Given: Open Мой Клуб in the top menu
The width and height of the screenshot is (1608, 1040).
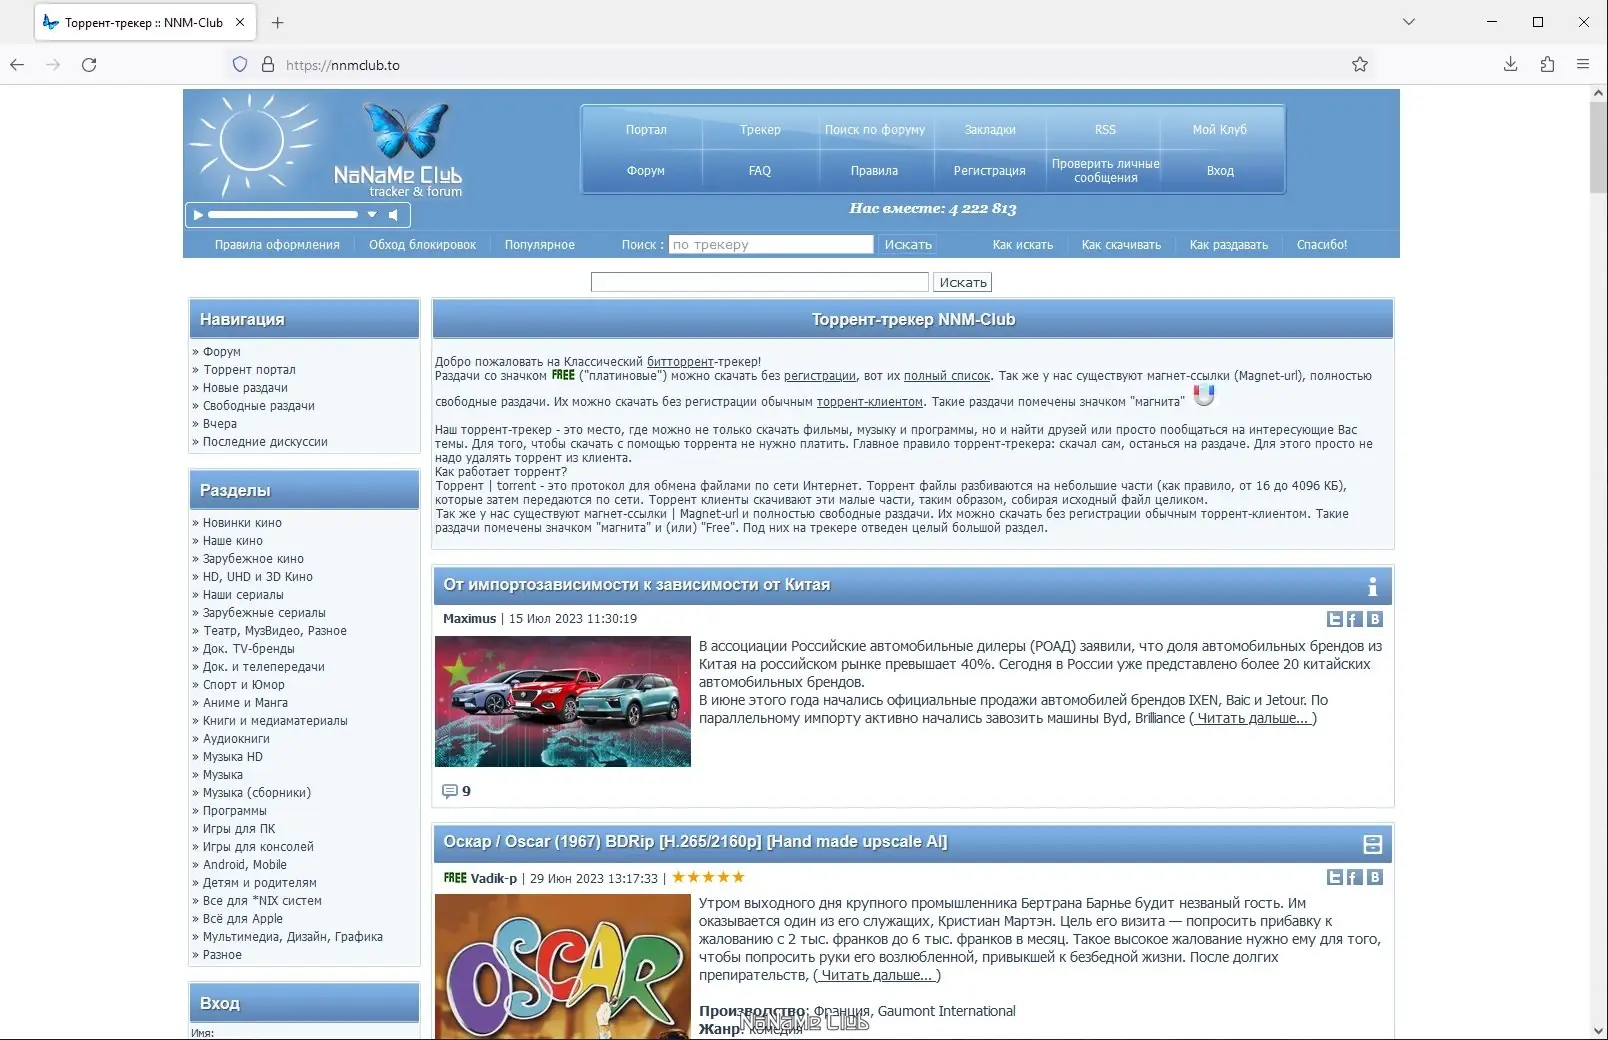Looking at the screenshot, I should pos(1220,130).
